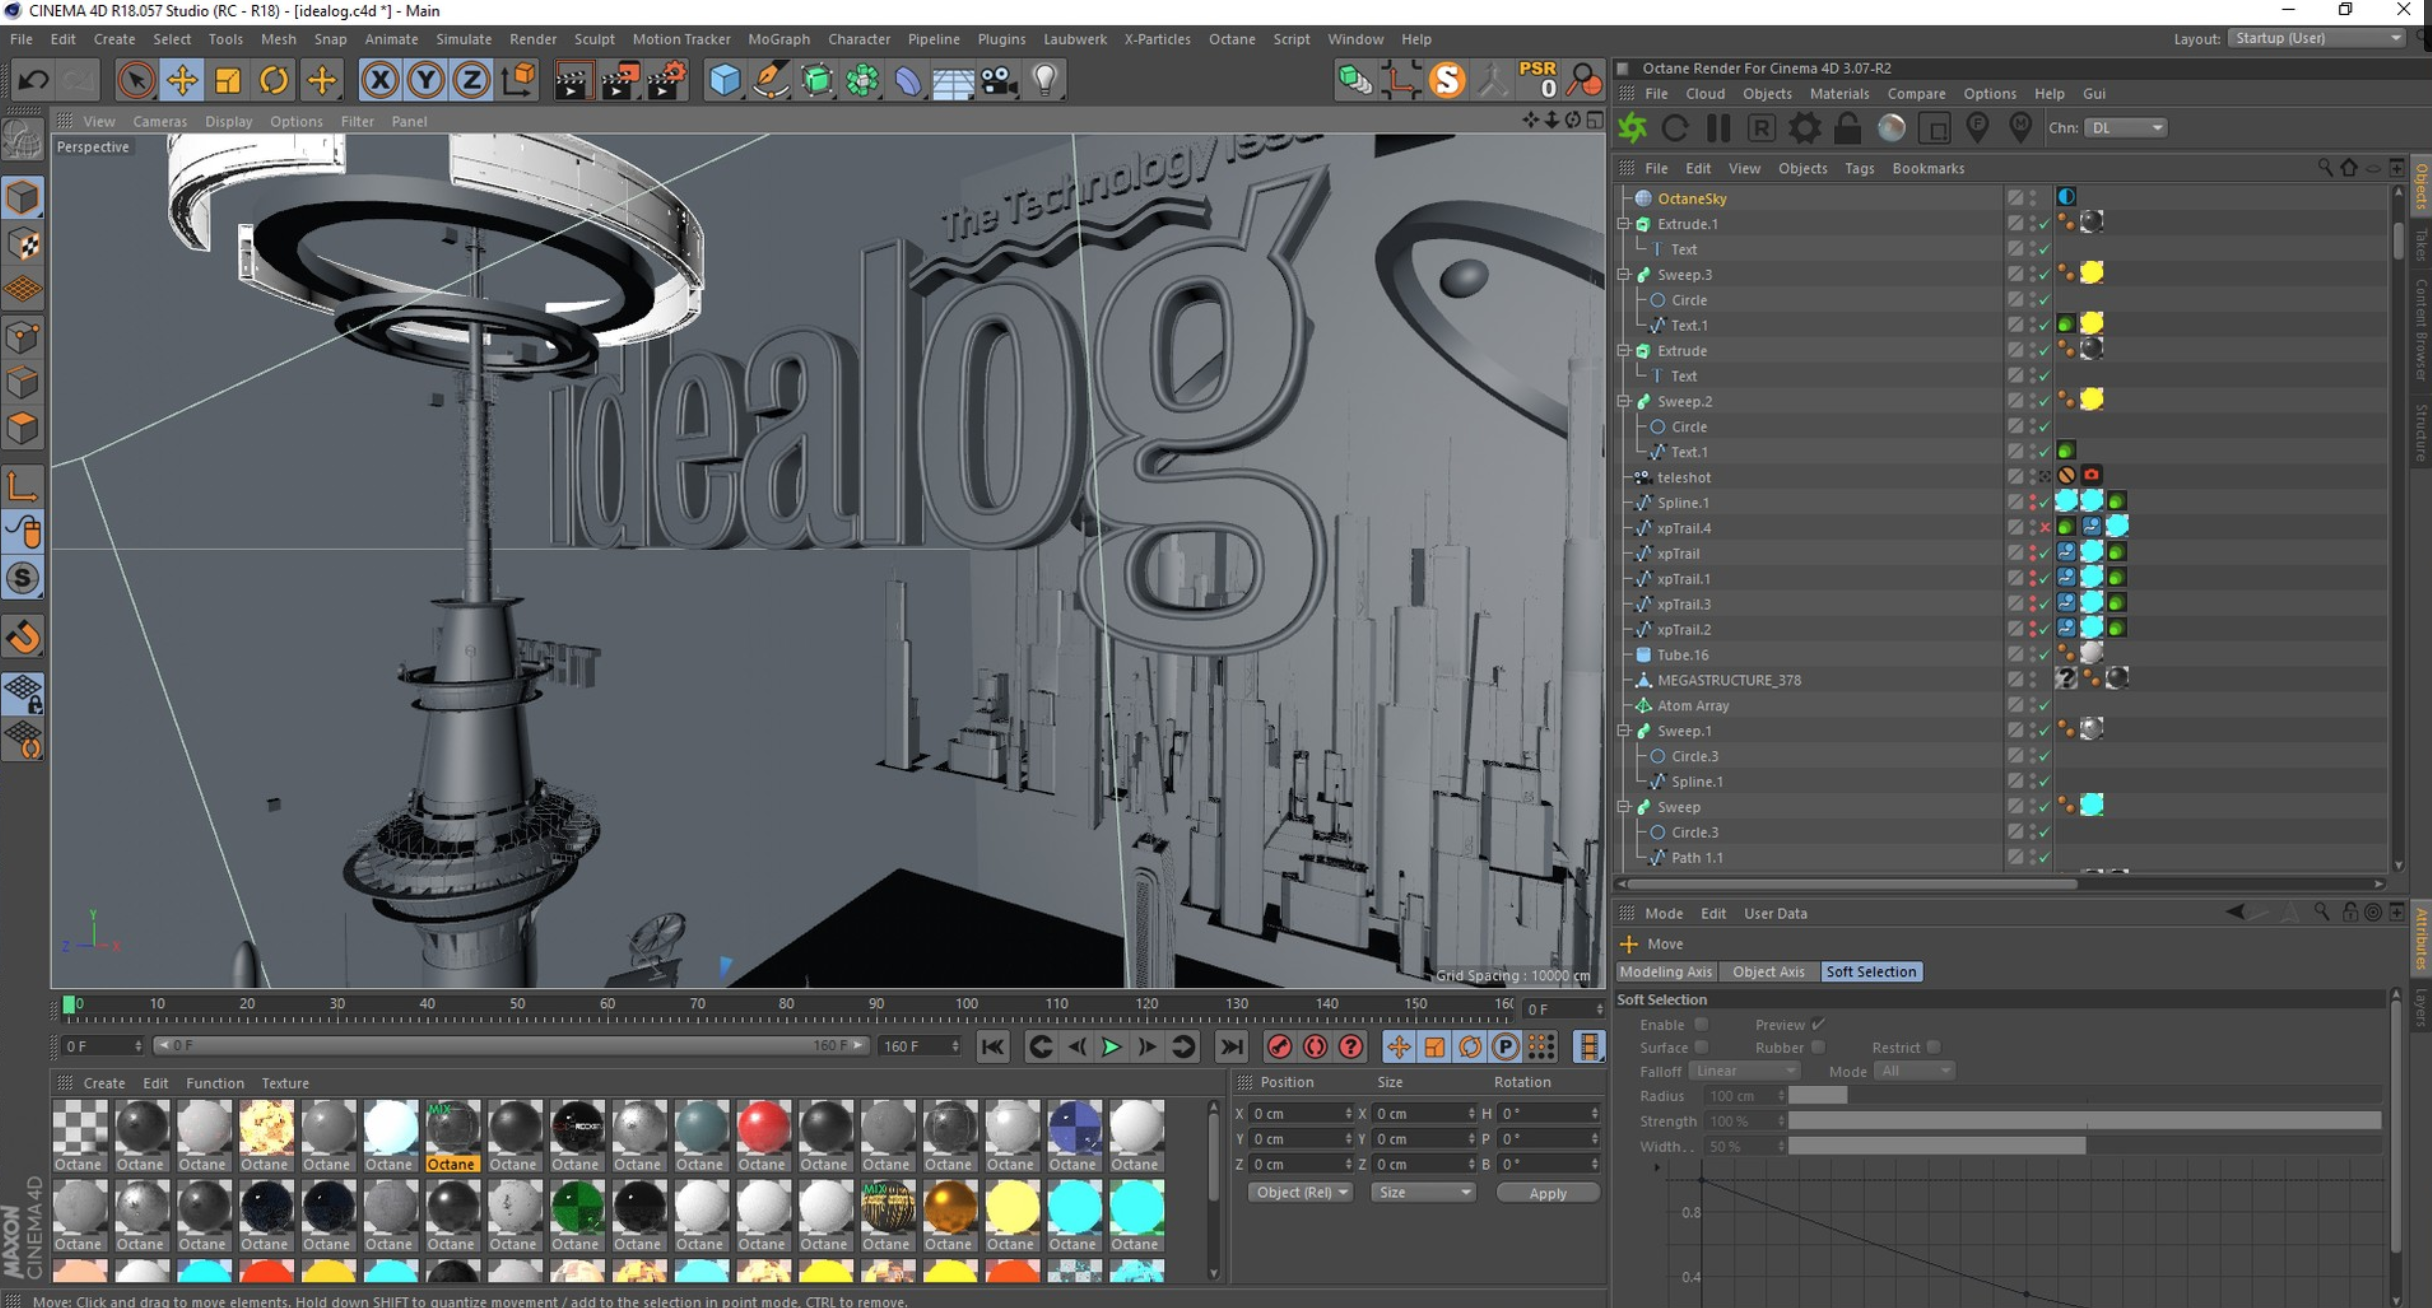Open the Object (Rel) coordinate dropdown
The image size is (2432, 1308).
point(1299,1192)
